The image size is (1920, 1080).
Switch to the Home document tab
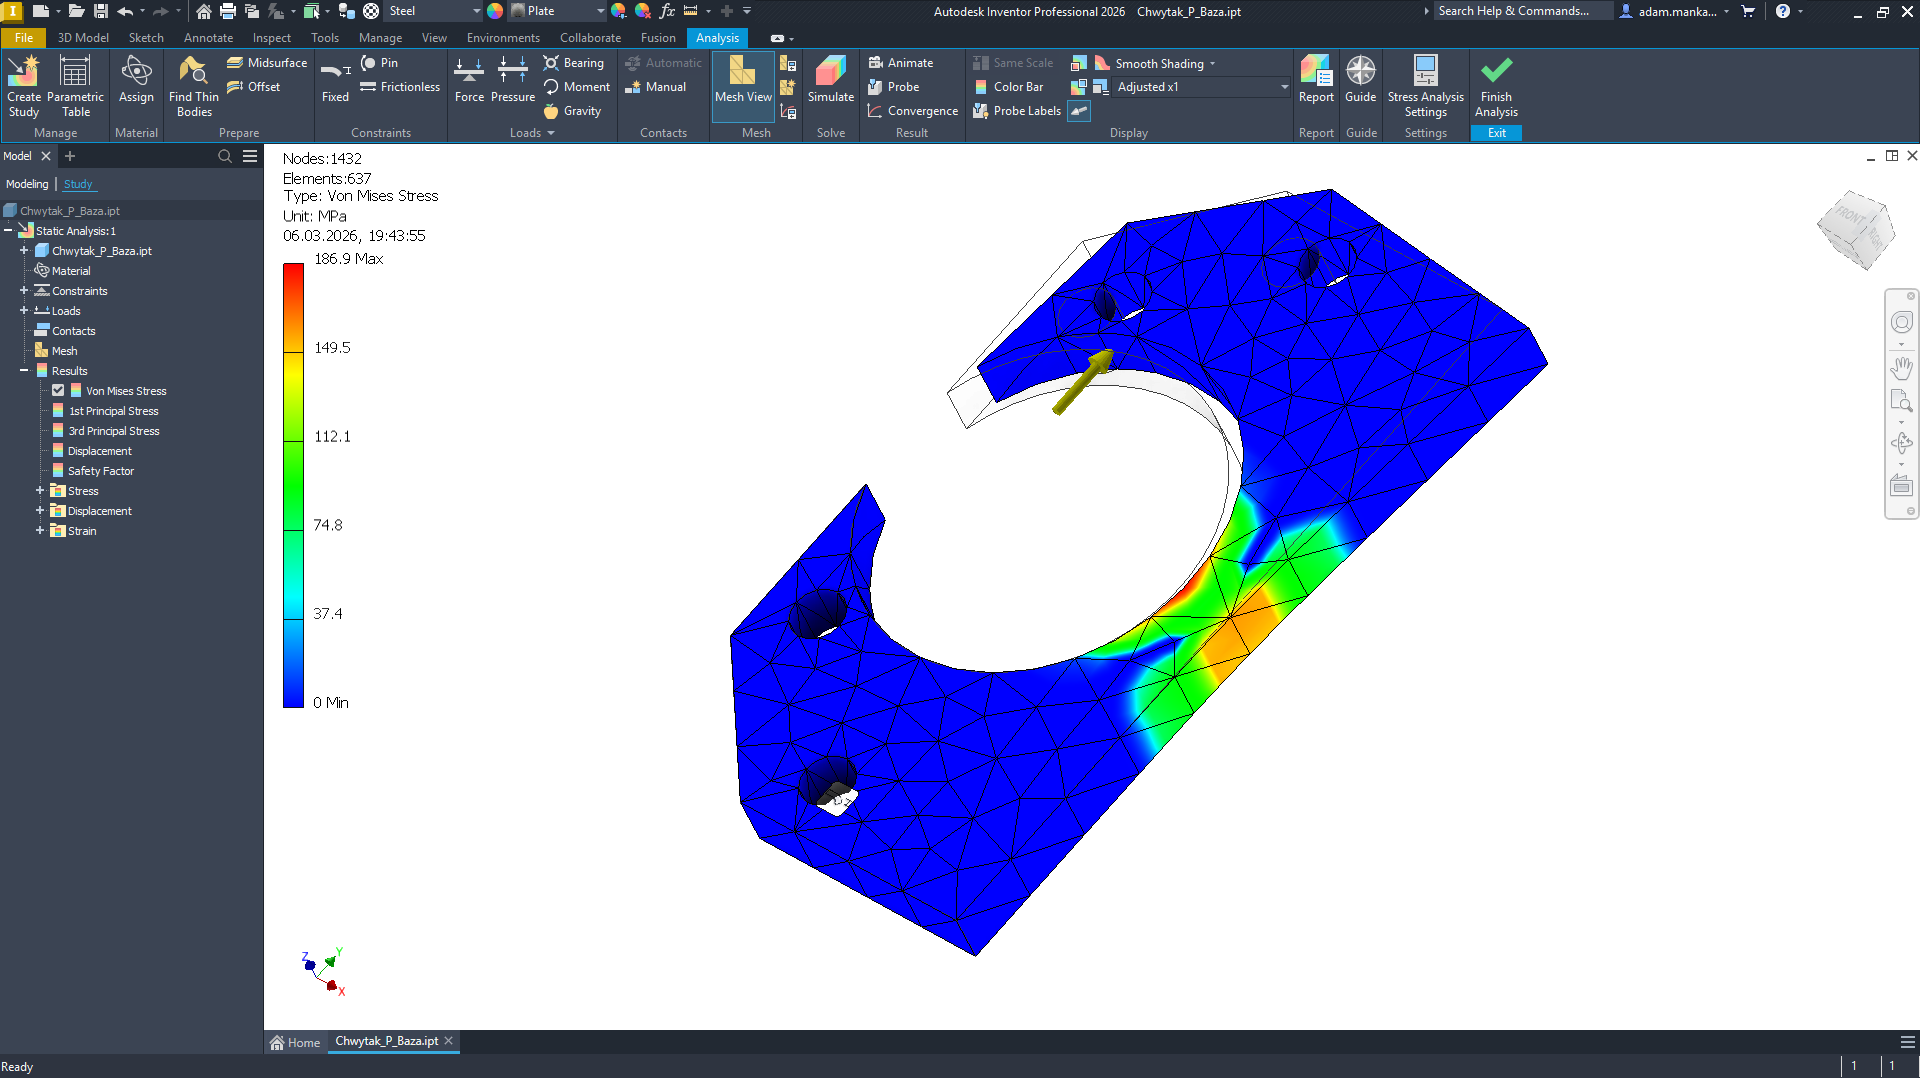pyautogui.click(x=296, y=1042)
